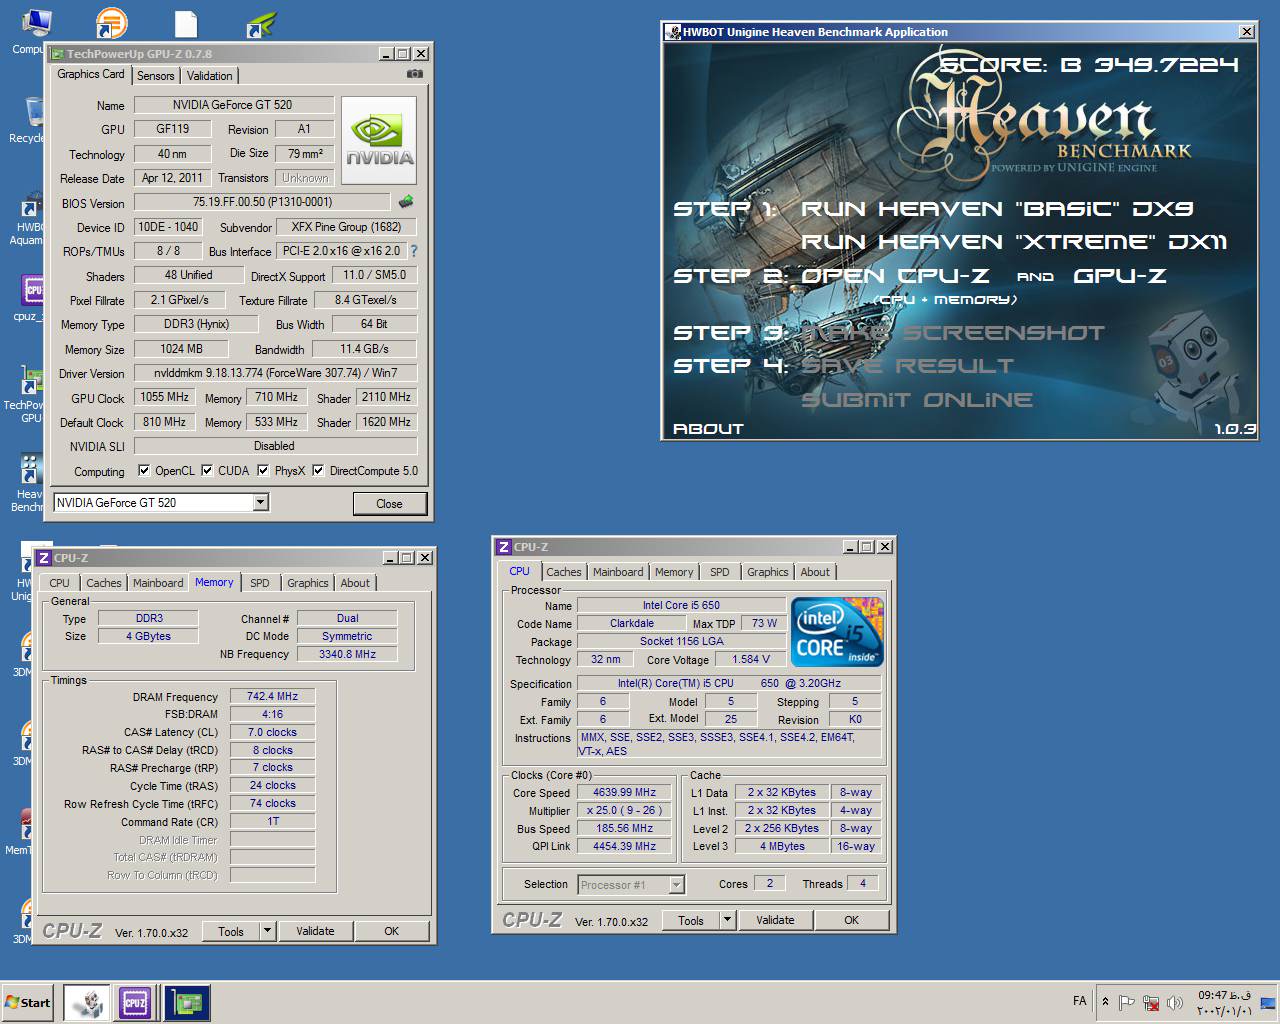Click the GPU-Z taskbar icon
1280x1024 pixels.
(x=187, y=1002)
